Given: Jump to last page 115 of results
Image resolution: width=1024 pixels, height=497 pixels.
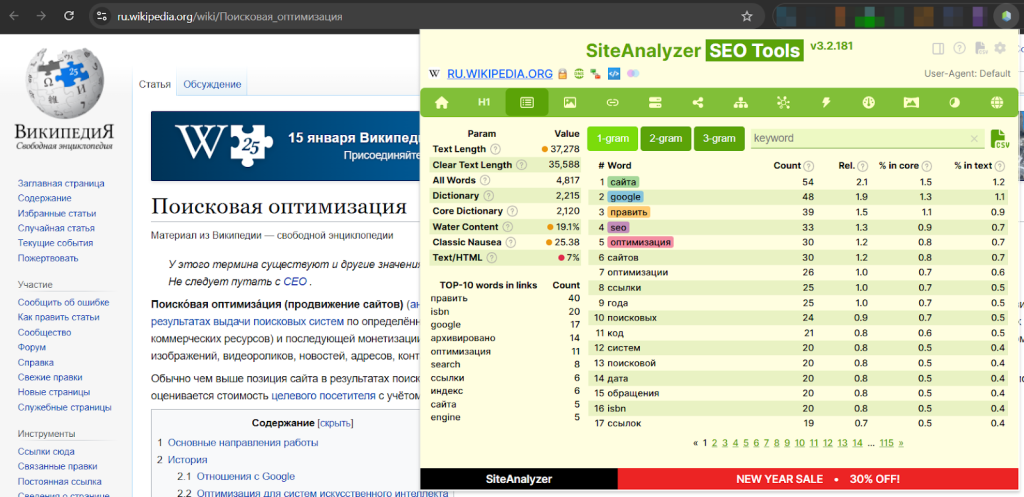Looking at the screenshot, I should pos(885,442).
